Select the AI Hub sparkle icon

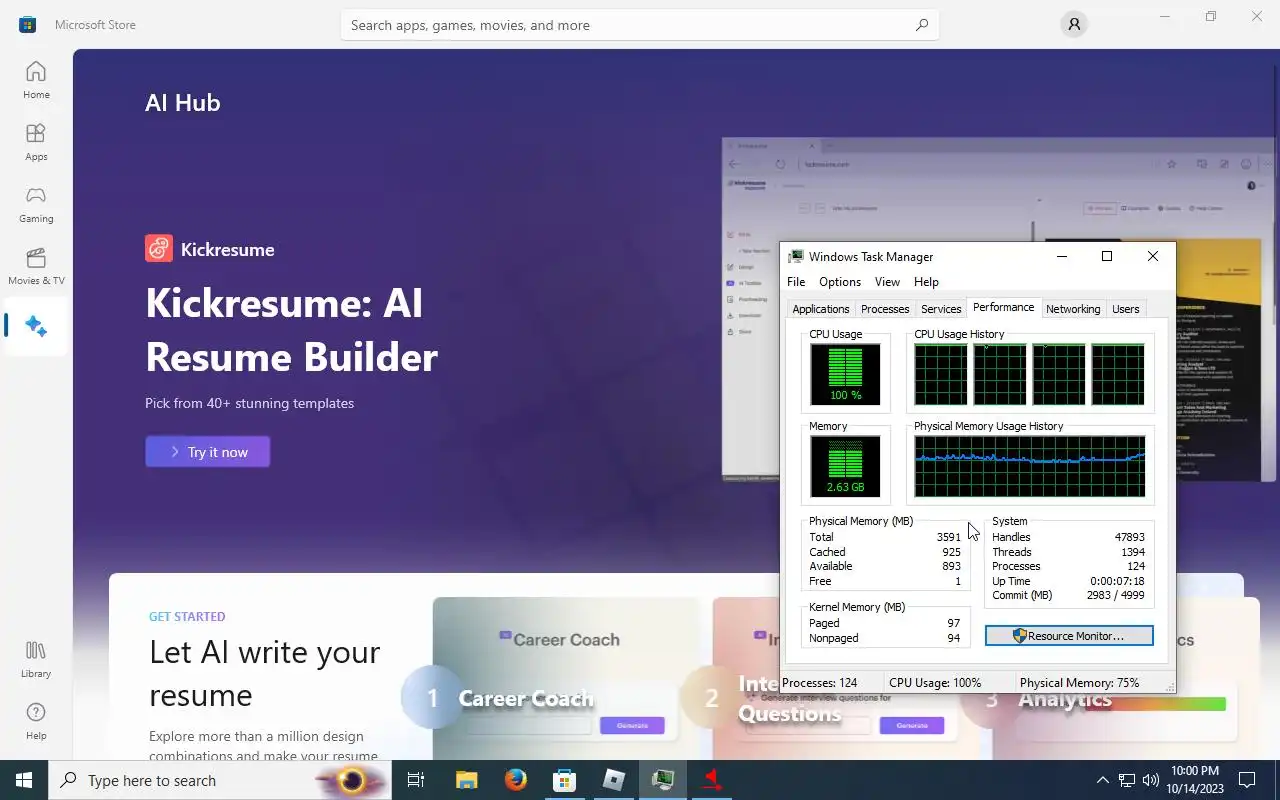36,326
